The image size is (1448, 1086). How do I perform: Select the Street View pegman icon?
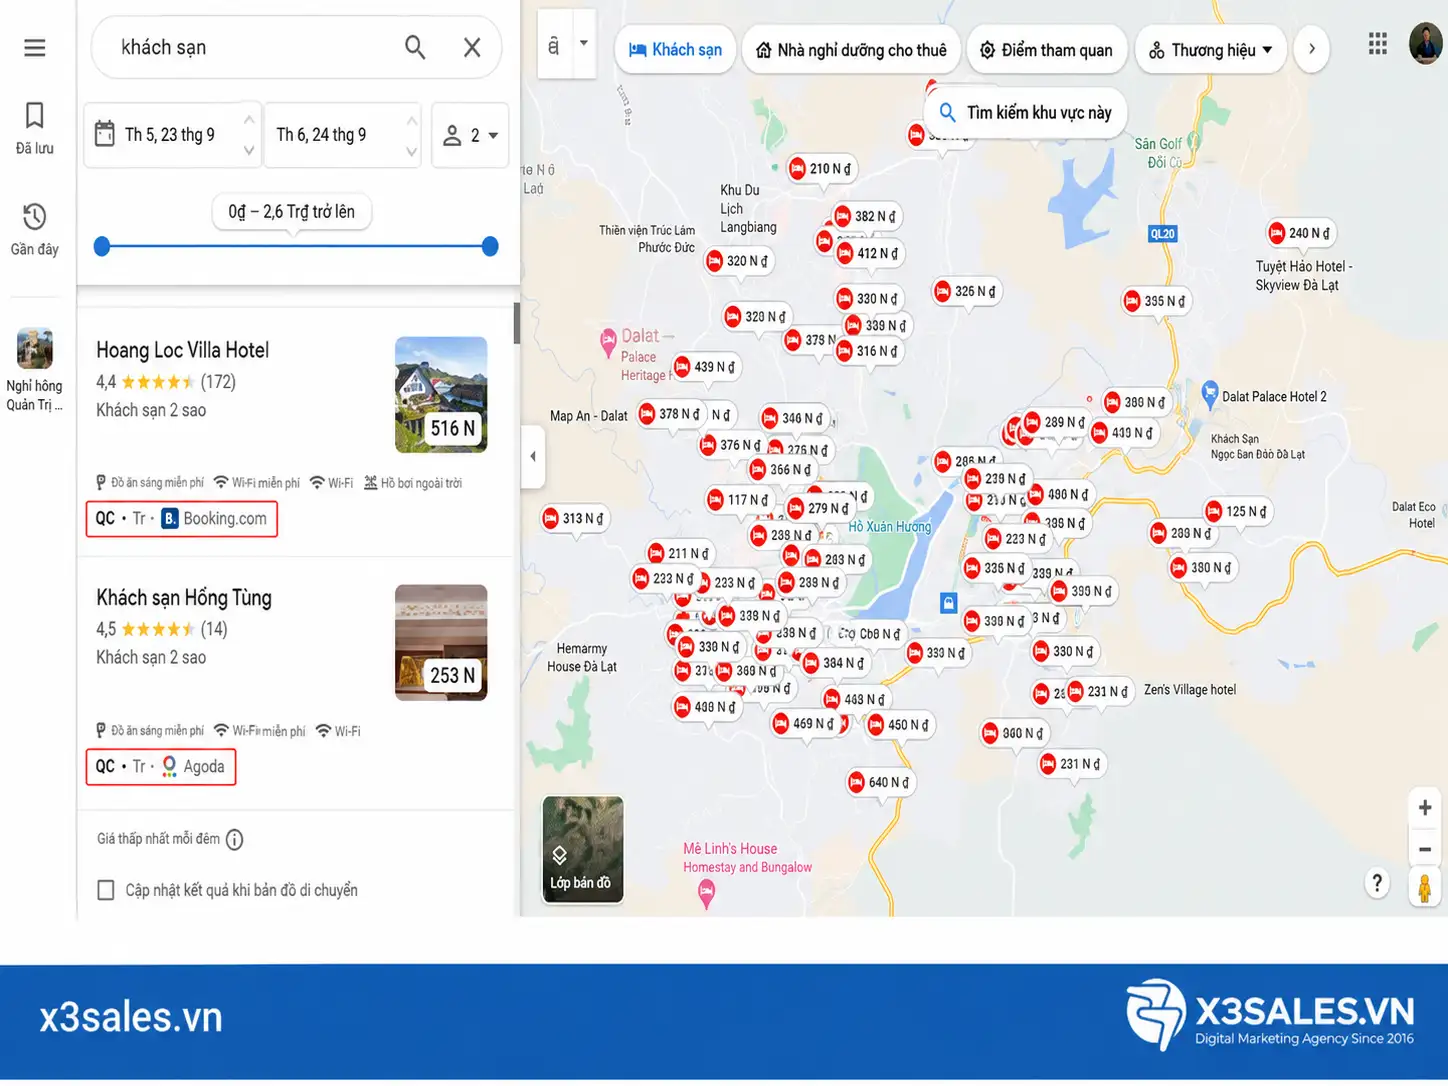pyautogui.click(x=1425, y=887)
